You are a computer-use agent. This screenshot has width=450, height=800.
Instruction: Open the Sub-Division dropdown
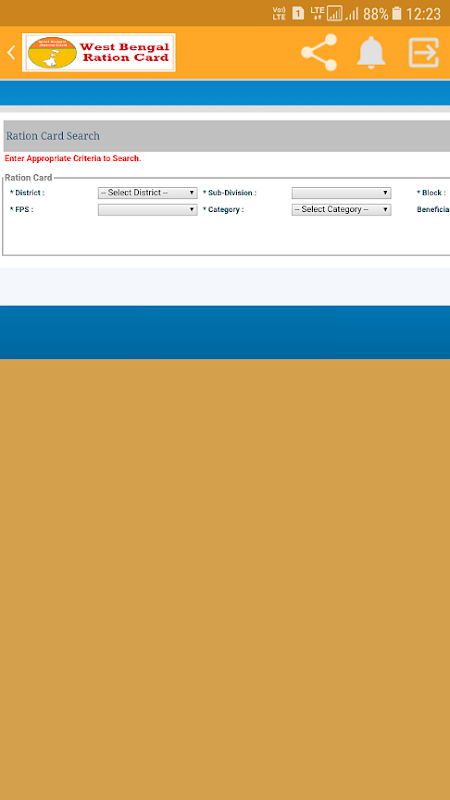click(x=341, y=193)
